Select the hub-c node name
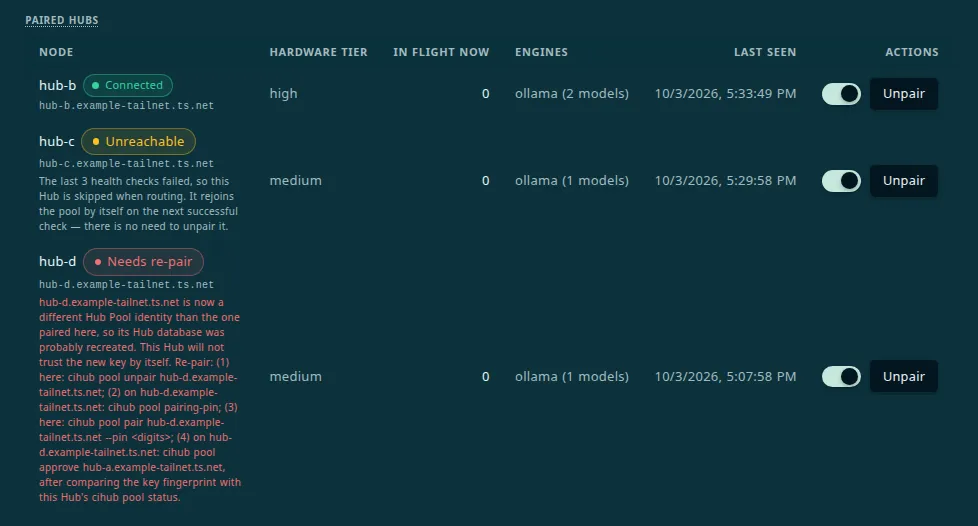Screen dimensions: 978x526 point(57,142)
